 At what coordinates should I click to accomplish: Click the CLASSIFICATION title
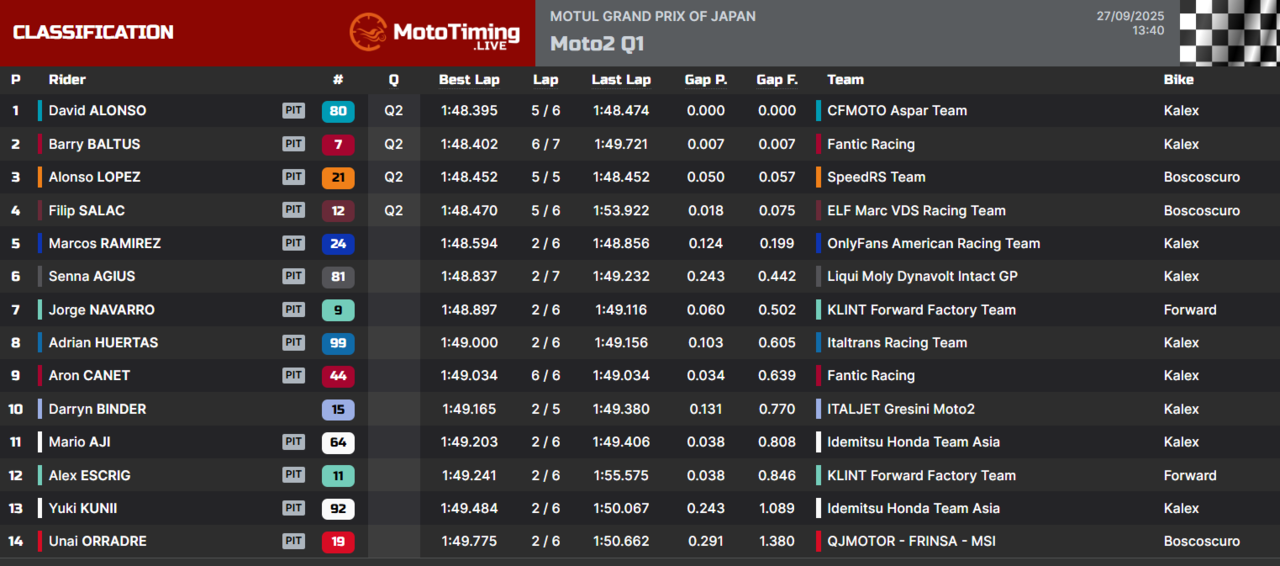coord(93,32)
